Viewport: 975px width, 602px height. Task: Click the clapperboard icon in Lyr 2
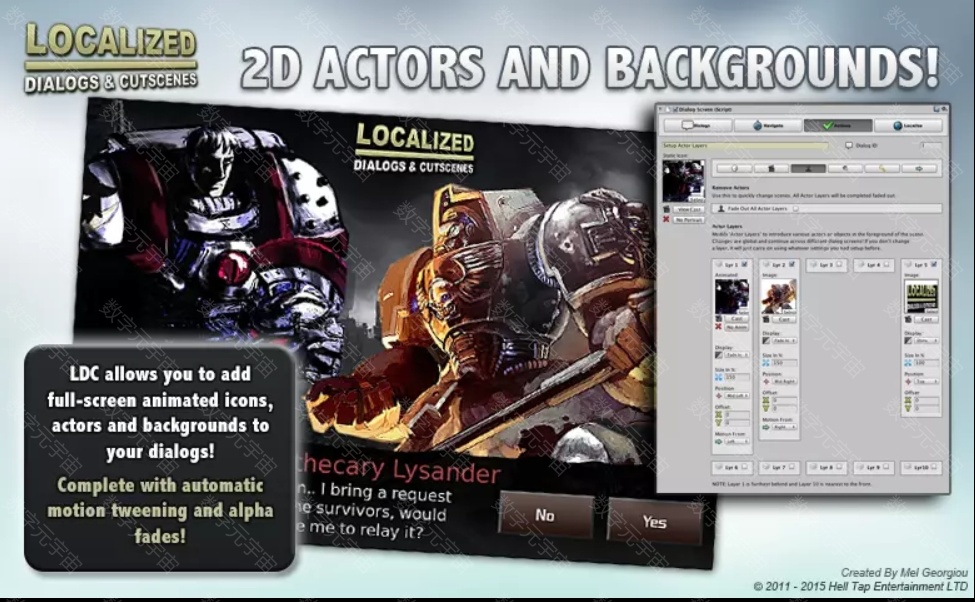tap(765, 319)
